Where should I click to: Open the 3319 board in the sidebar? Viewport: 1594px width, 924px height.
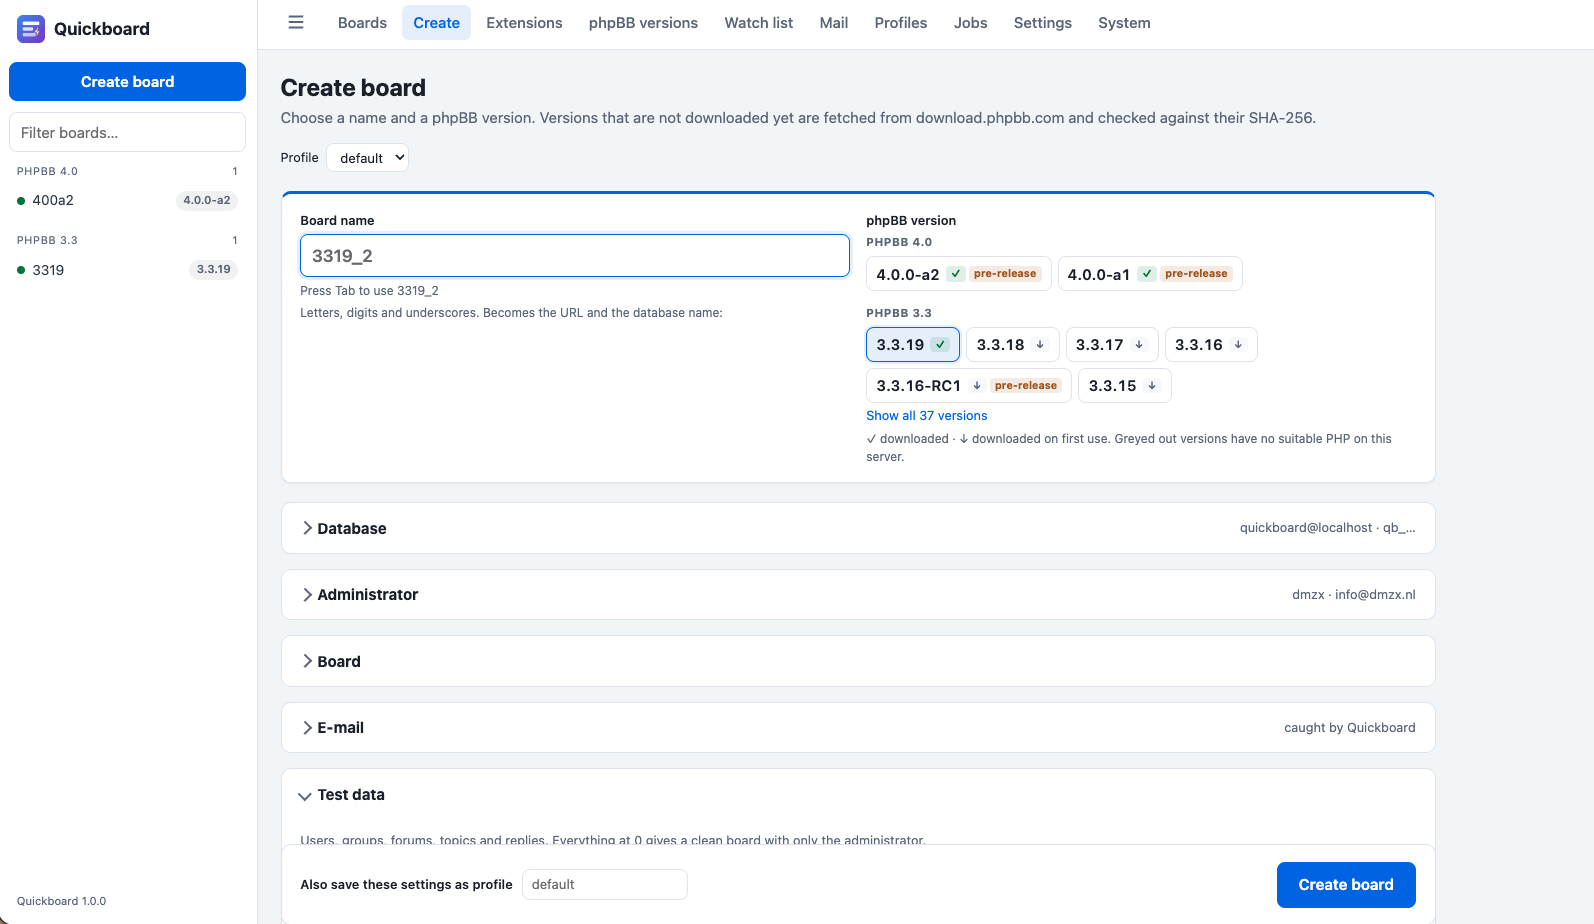(x=127, y=270)
